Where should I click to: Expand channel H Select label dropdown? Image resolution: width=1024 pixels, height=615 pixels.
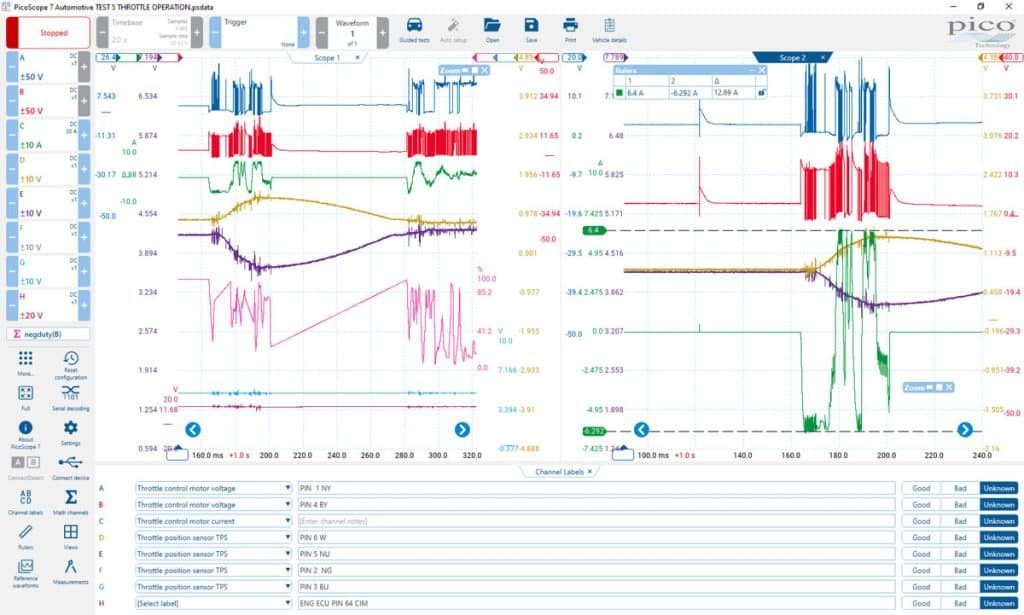(x=287, y=603)
